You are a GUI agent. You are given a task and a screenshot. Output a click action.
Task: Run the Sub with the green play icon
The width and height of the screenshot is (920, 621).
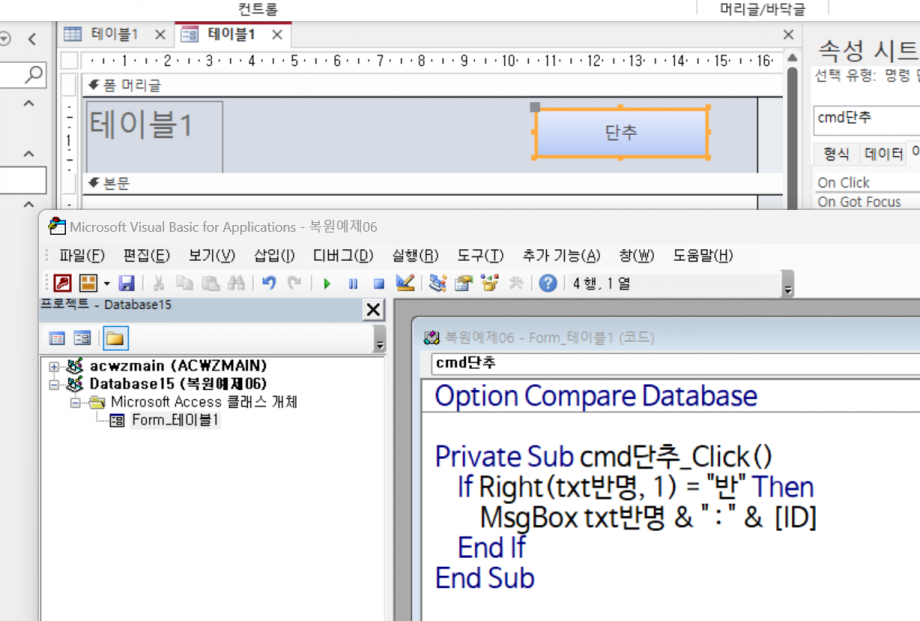(x=327, y=284)
